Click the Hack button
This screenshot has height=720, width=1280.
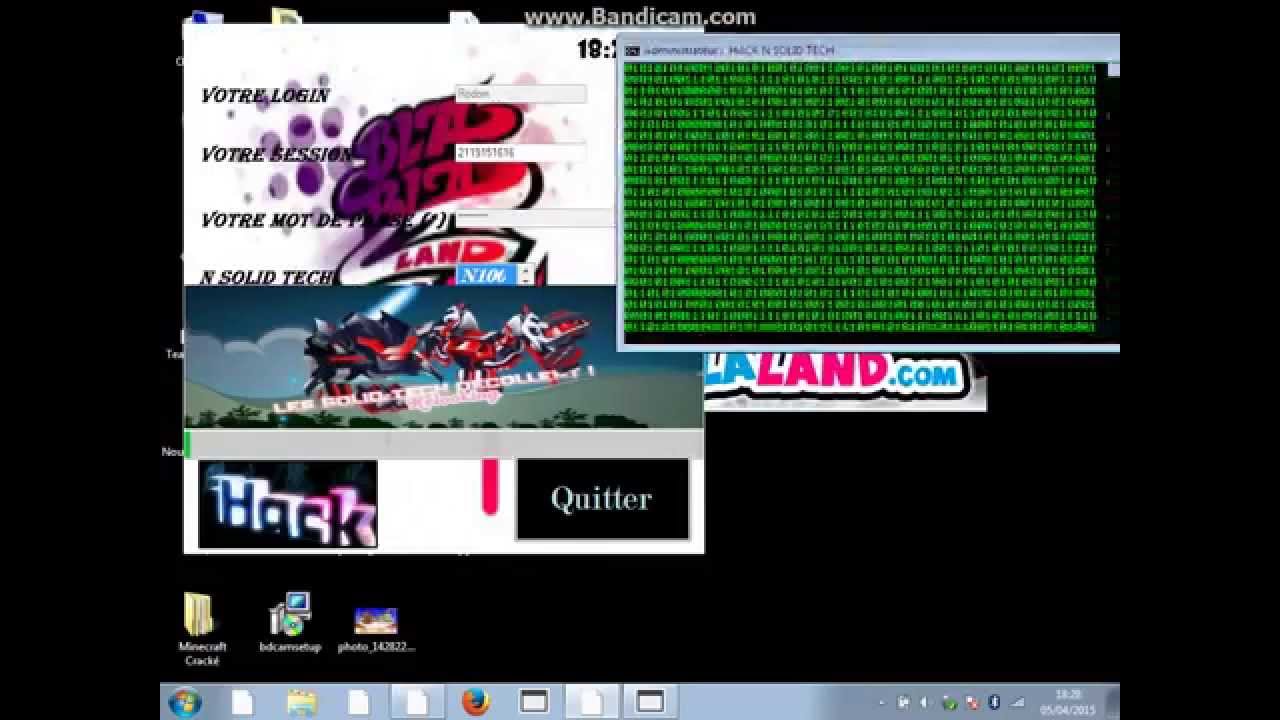[288, 504]
